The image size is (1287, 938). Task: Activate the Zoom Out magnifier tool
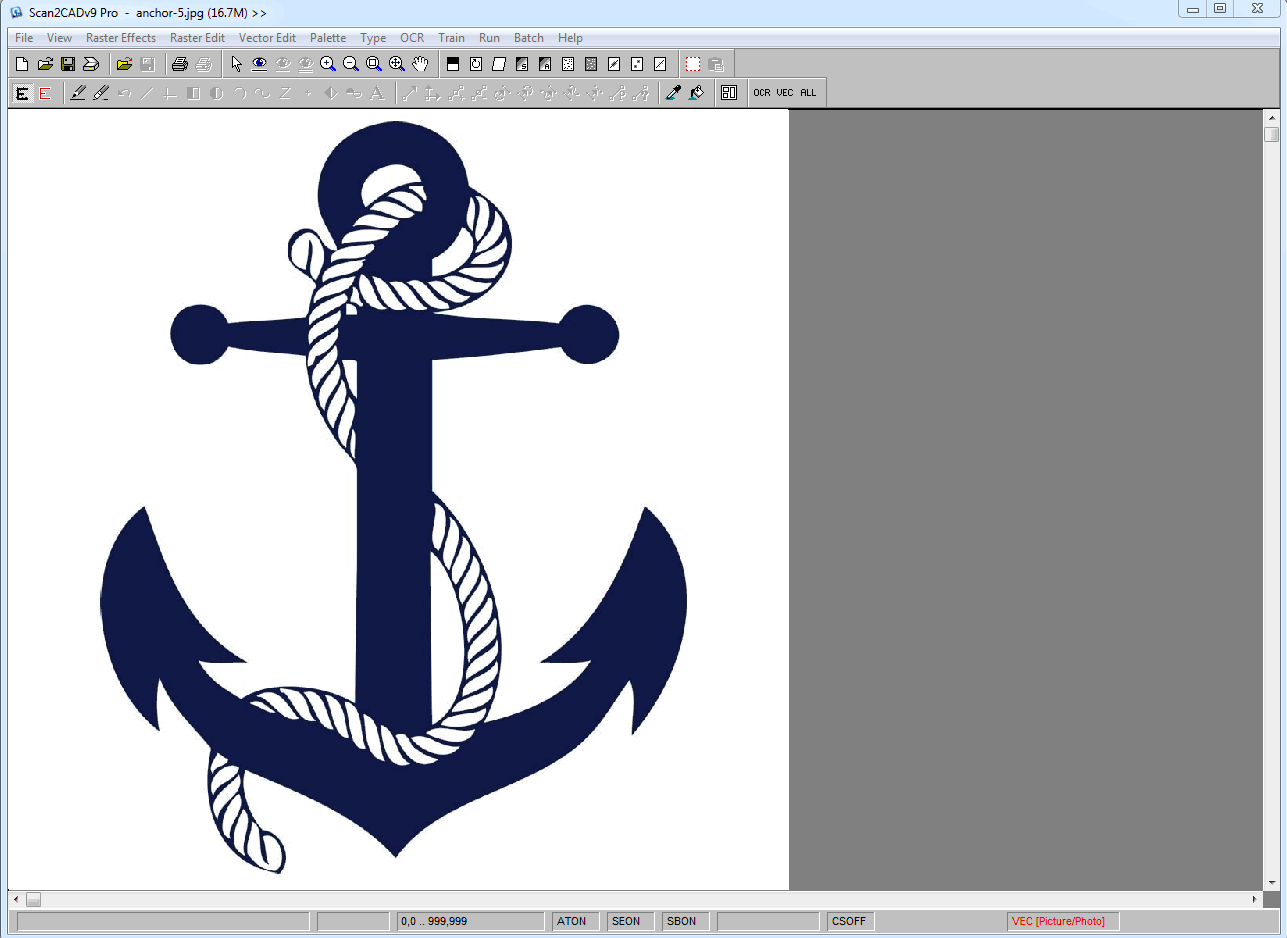[350, 63]
